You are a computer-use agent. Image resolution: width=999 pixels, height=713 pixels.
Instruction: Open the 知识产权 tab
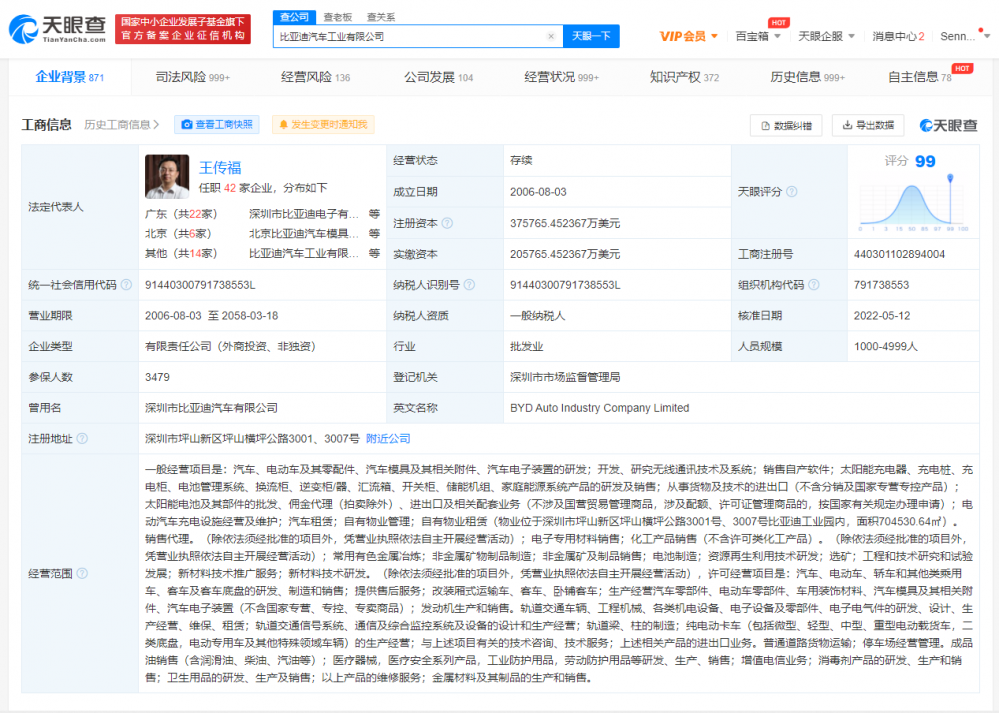pos(683,77)
